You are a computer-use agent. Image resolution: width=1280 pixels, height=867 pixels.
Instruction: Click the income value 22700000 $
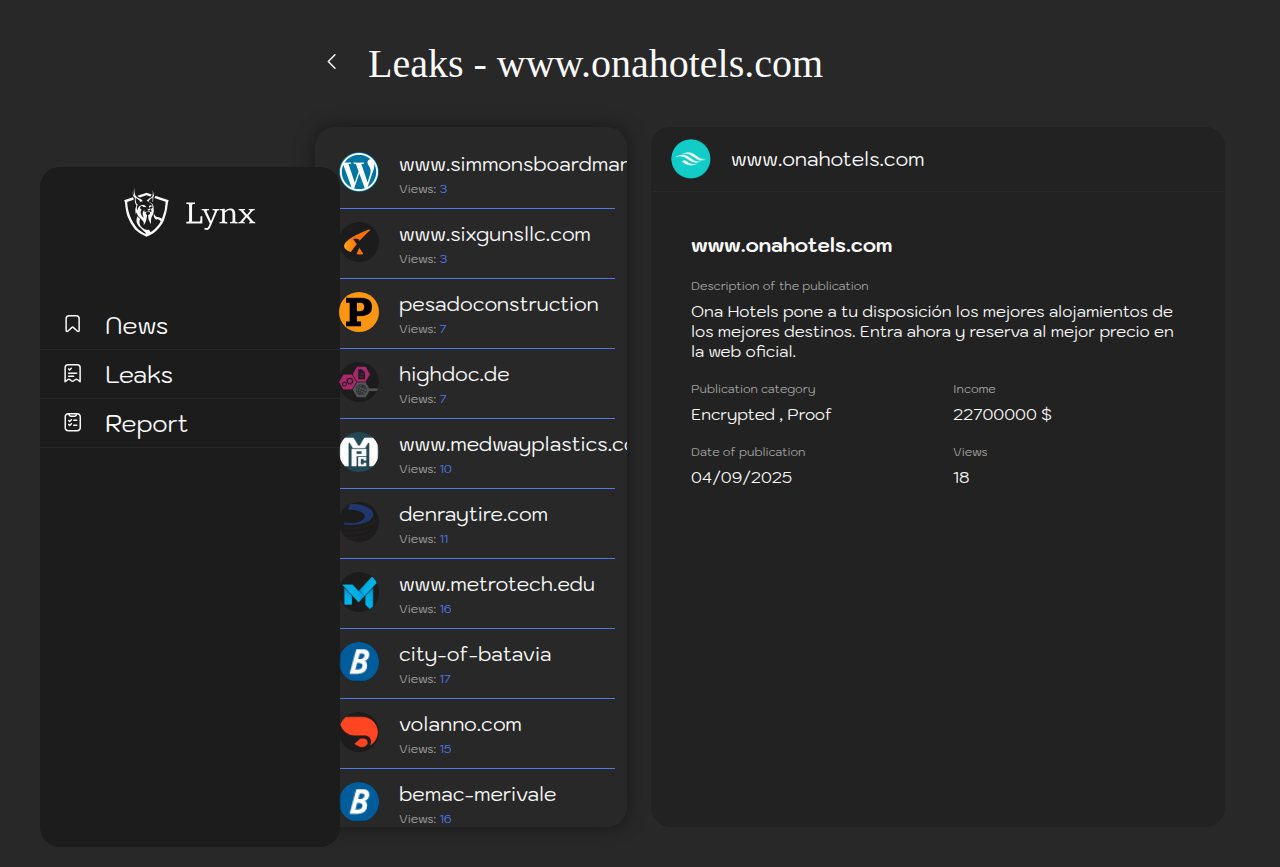point(1002,414)
